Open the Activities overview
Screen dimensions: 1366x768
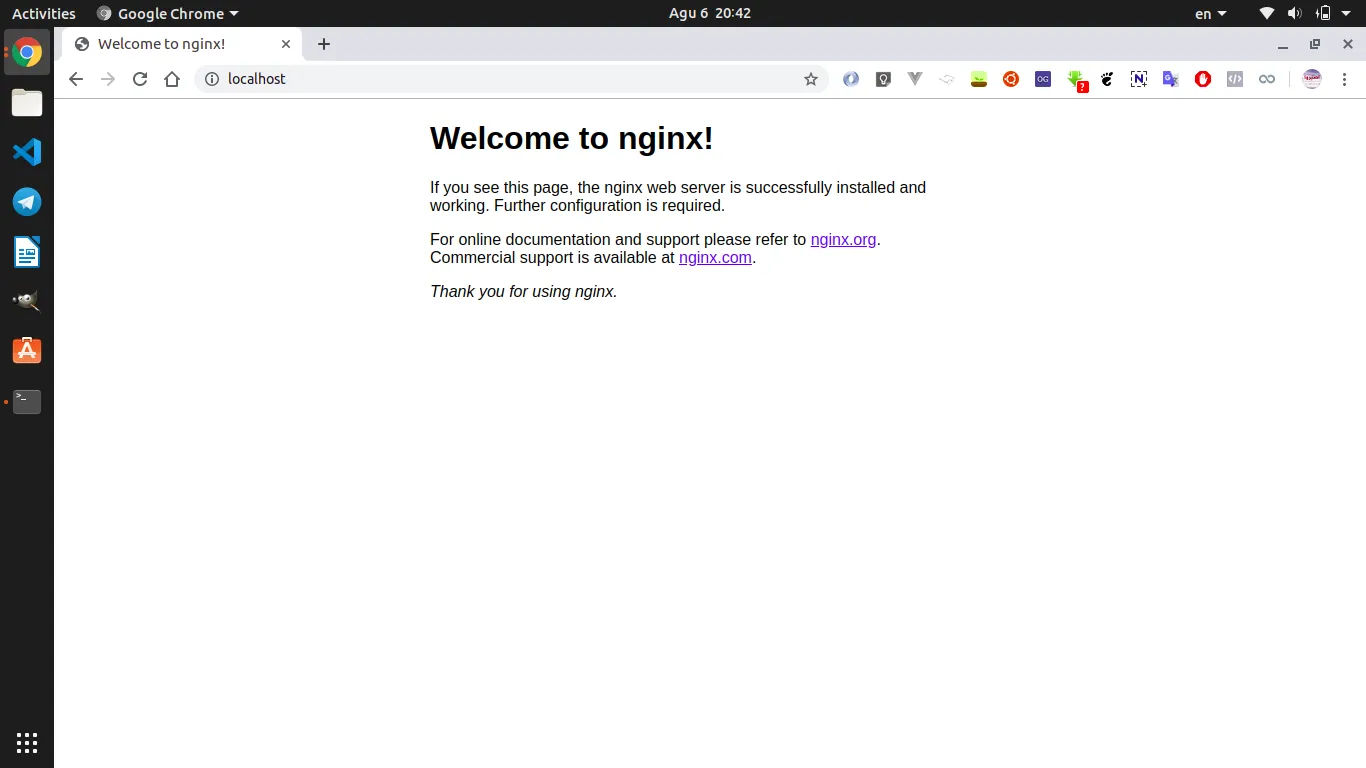[44, 13]
